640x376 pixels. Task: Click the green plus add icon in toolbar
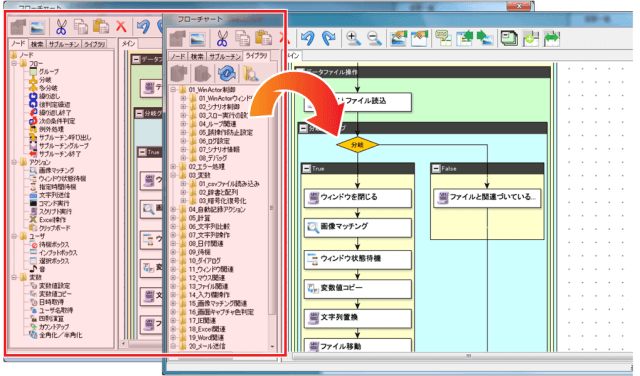(531, 39)
